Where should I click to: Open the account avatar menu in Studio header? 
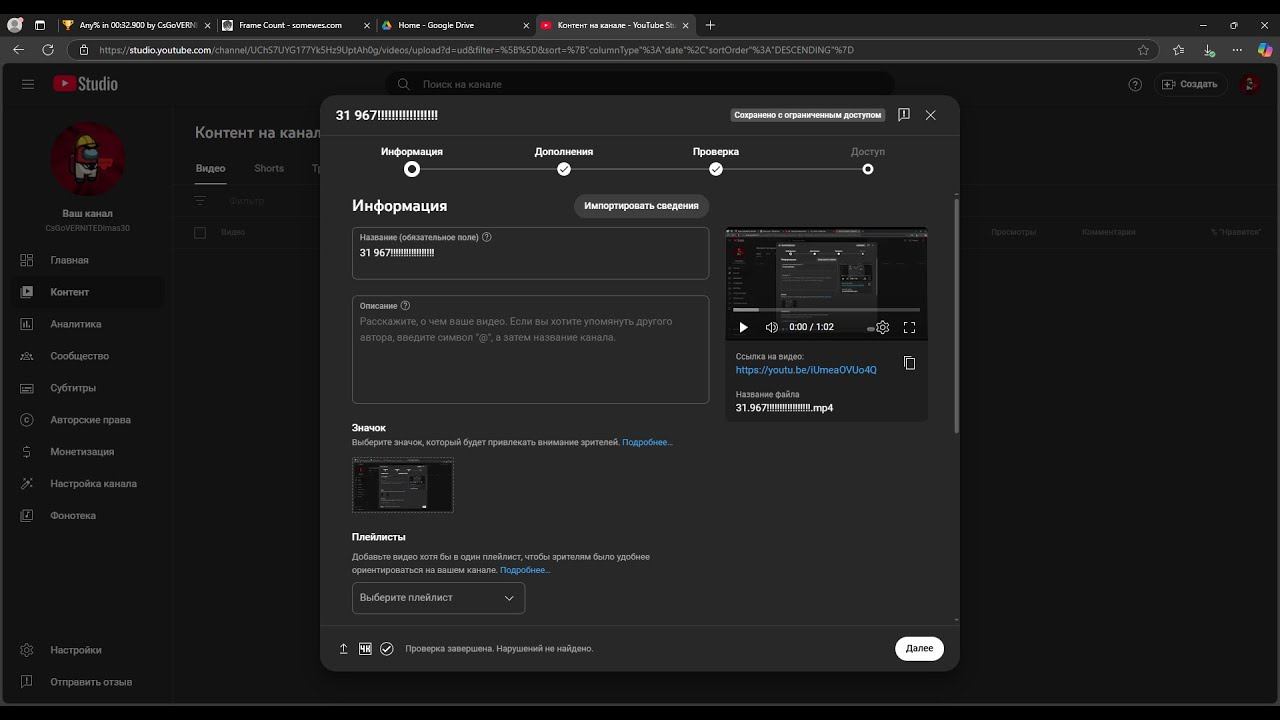(1250, 84)
